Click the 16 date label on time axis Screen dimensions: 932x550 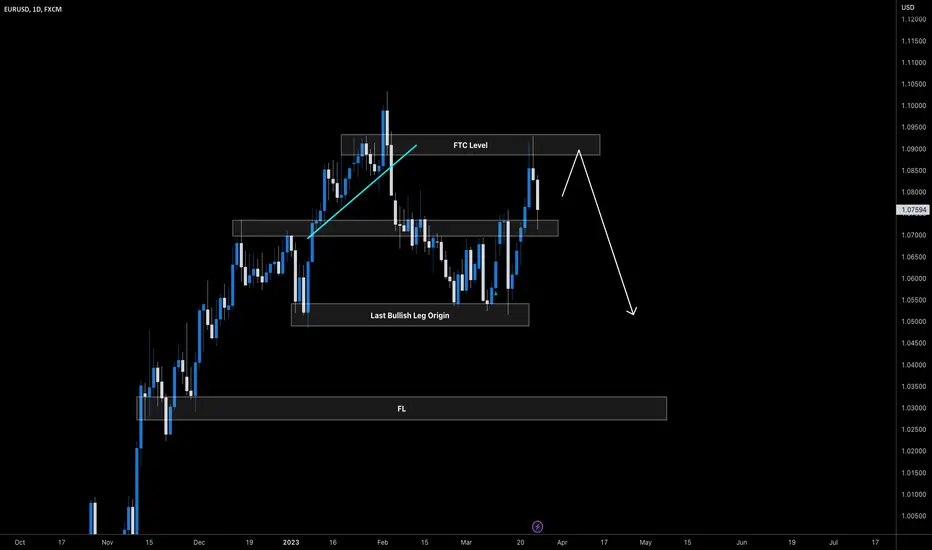pyautogui.click(x=333, y=542)
